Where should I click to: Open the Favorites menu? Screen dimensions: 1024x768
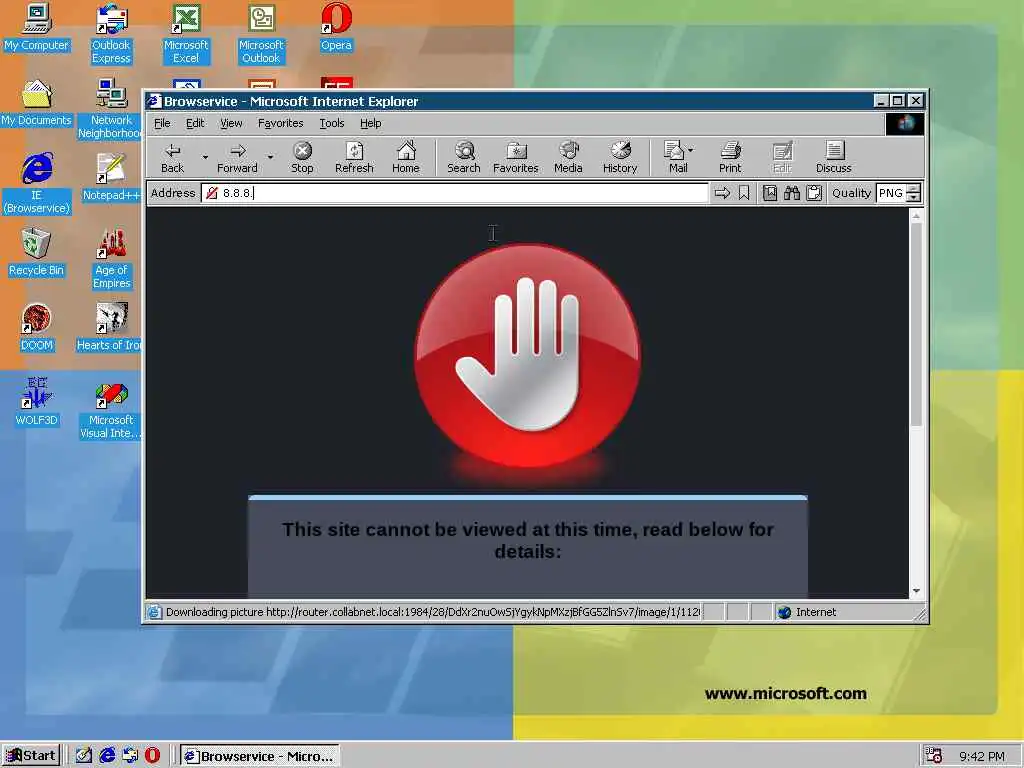[280, 123]
